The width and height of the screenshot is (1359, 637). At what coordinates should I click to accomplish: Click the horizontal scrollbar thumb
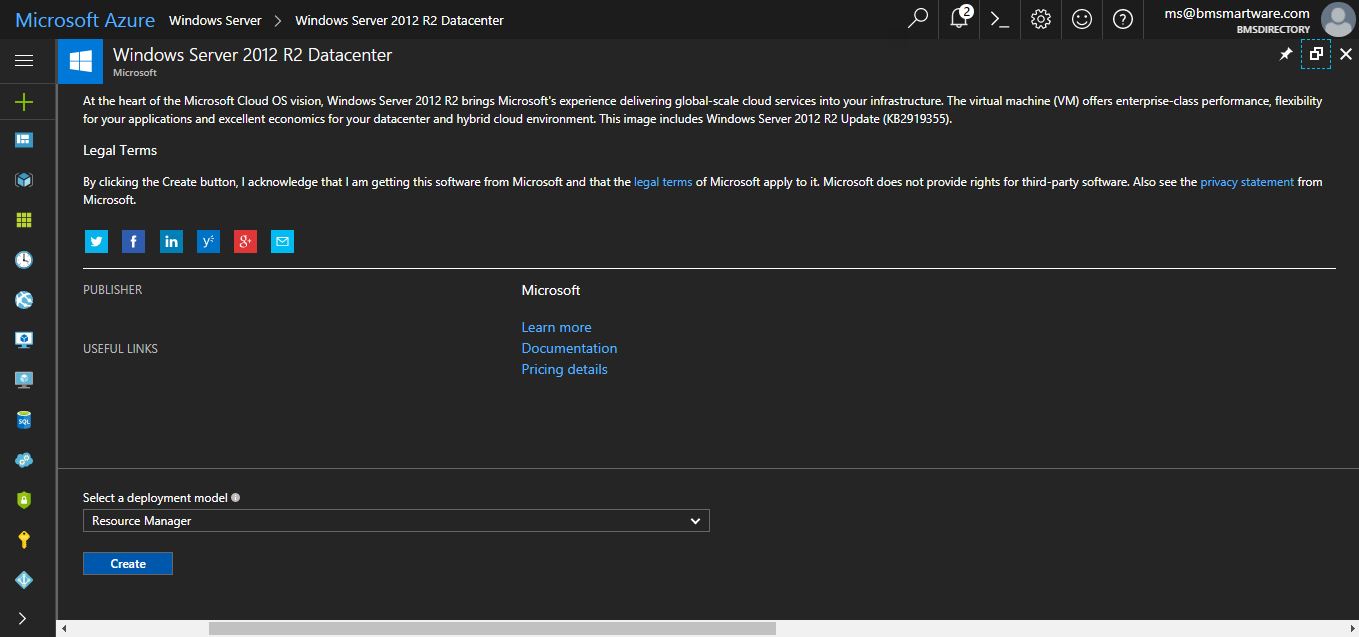492,629
